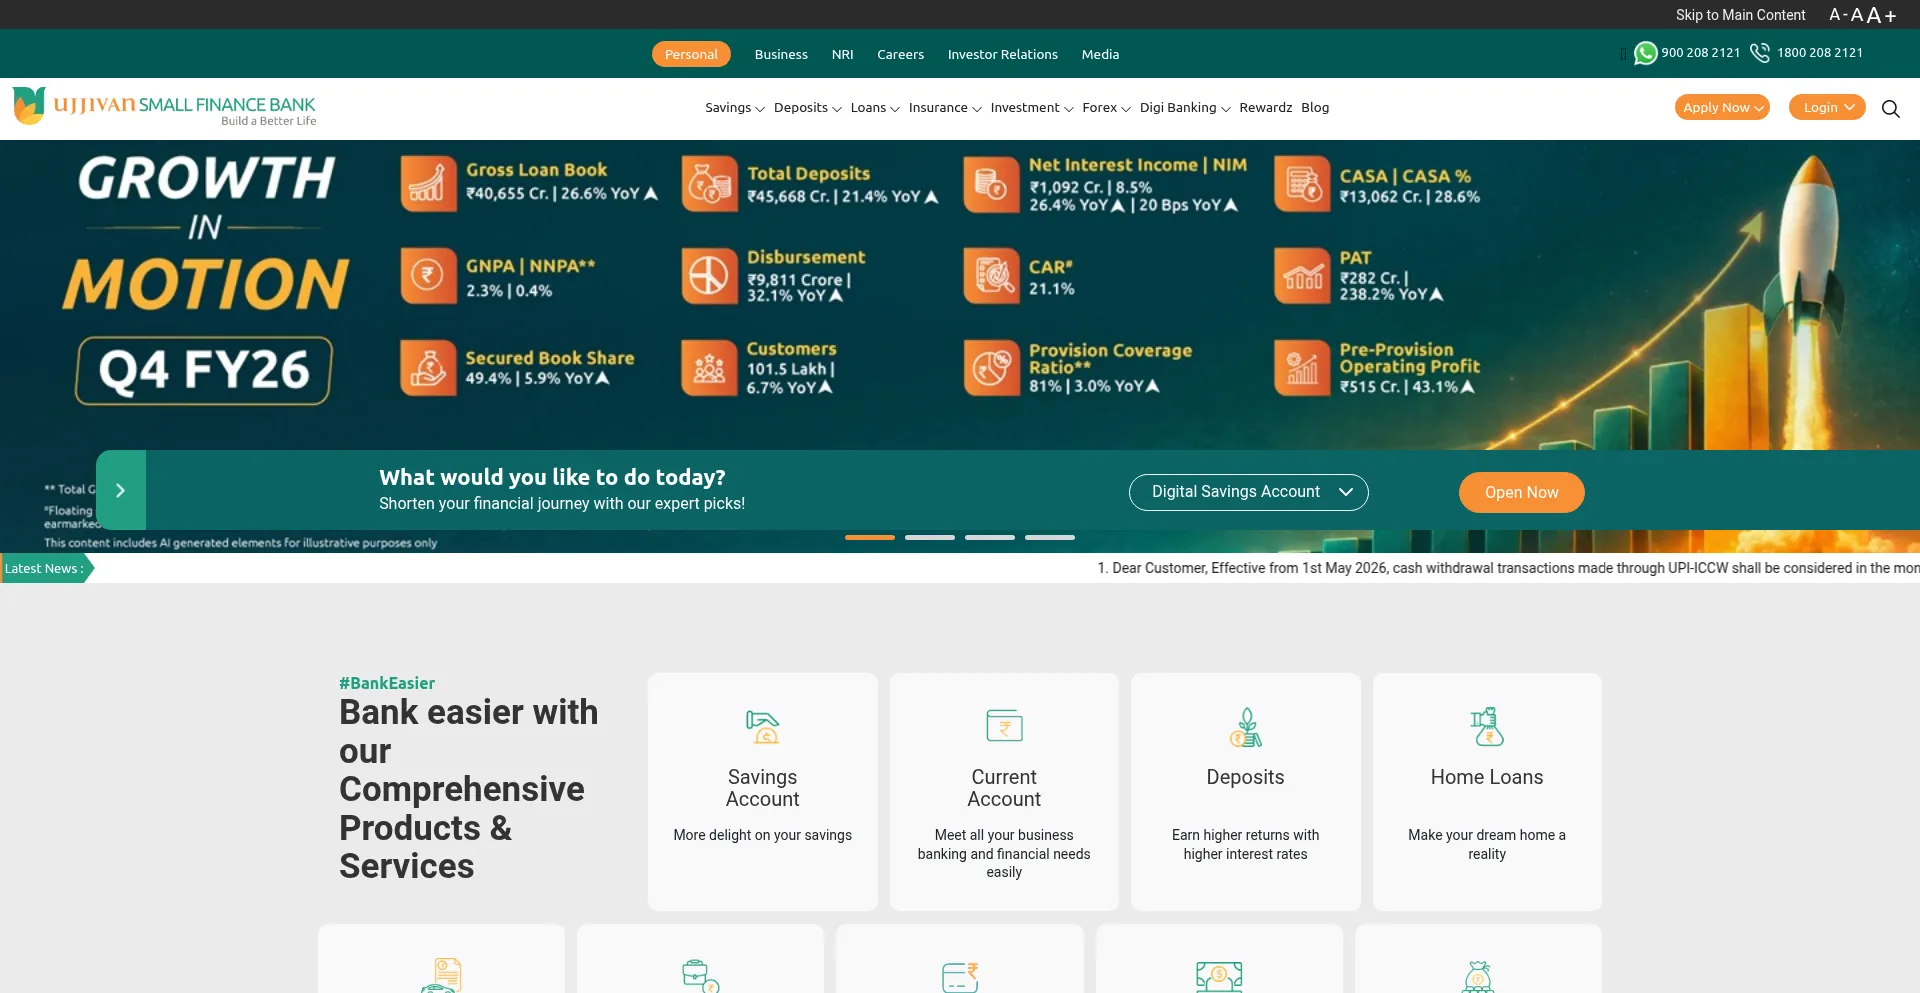Click the #BankEasier hashtag text
The height and width of the screenshot is (993, 1920).
387,683
